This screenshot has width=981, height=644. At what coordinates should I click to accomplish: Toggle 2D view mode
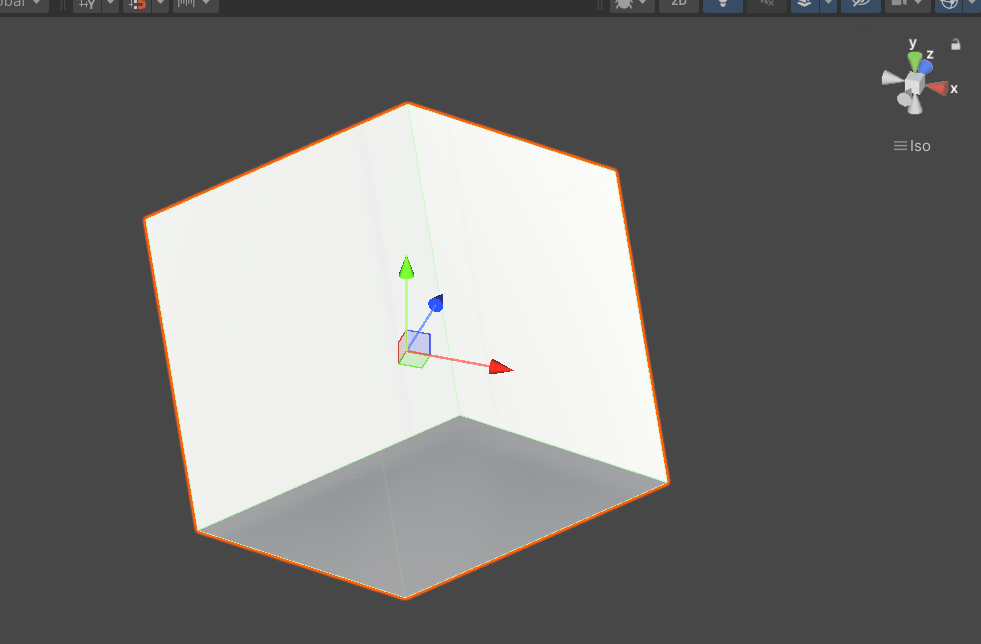pos(679,3)
